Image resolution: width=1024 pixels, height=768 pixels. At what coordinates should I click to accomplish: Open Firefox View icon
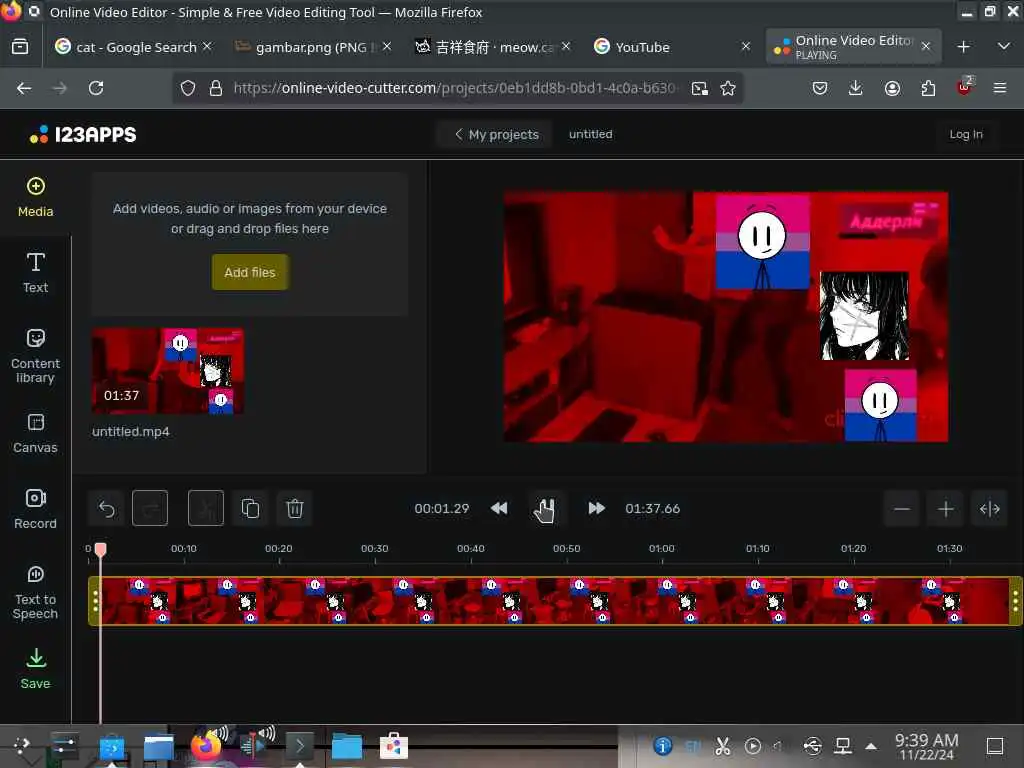pos(20,47)
